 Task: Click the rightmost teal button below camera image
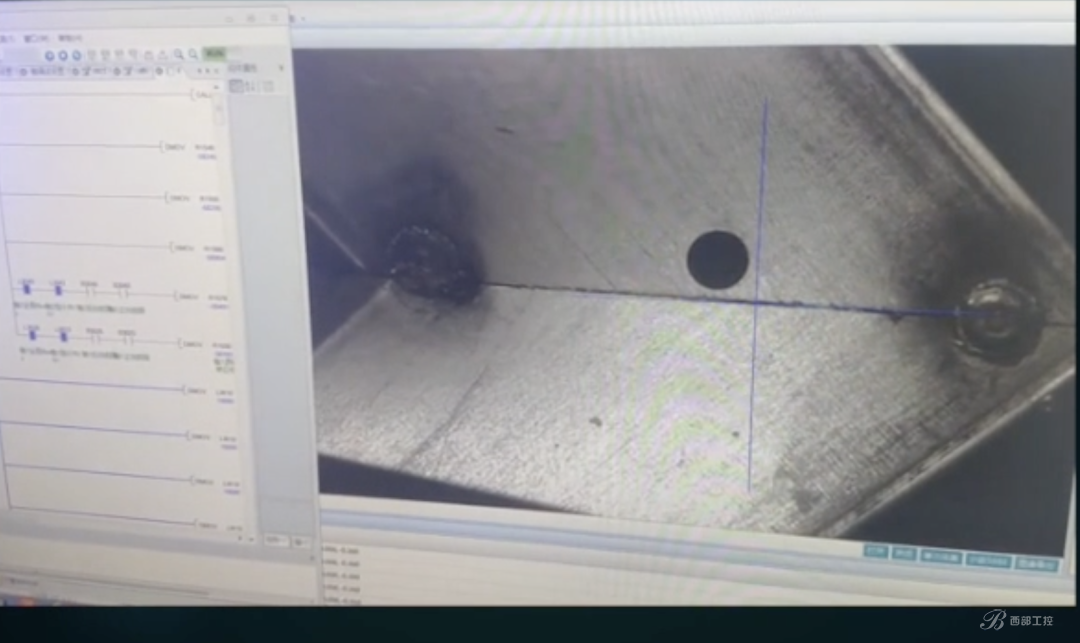point(1037,565)
